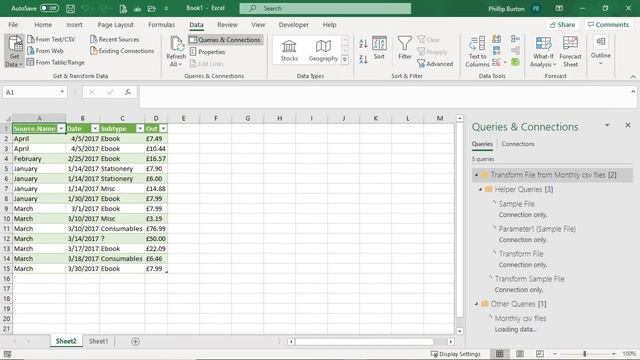Open the Name Box dropdown arrow
This screenshot has height=360, width=640.
62,92
